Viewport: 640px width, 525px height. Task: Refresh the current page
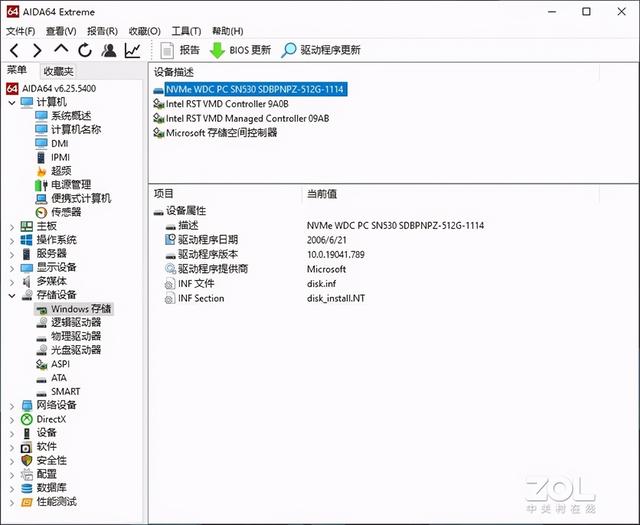click(x=85, y=51)
